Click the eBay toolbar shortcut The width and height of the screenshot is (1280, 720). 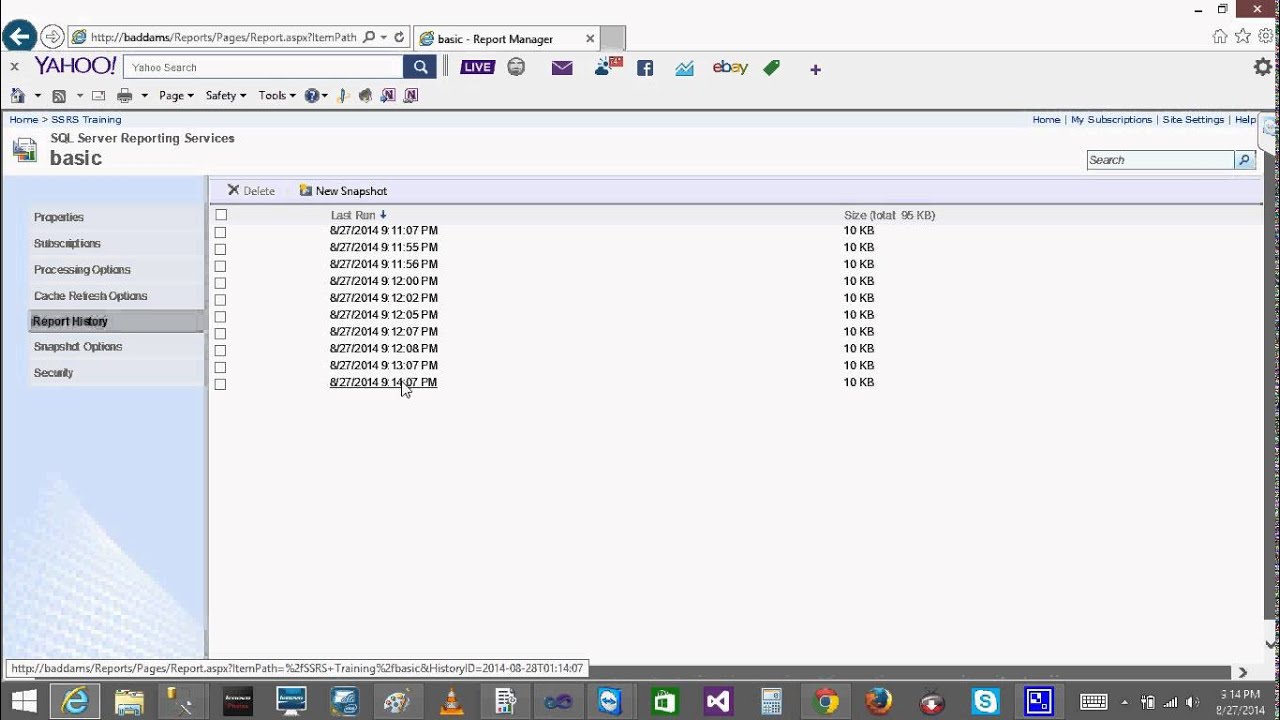(730, 67)
